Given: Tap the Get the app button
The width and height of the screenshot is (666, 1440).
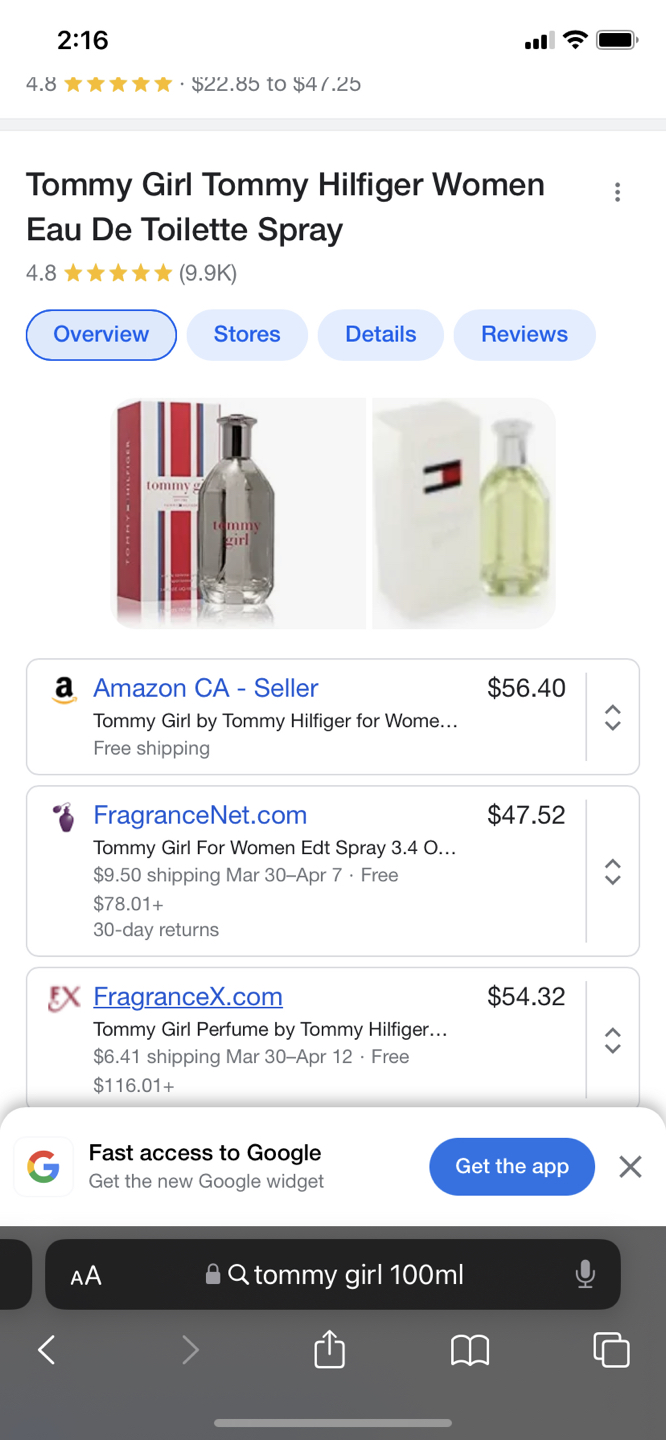Looking at the screenshot, I should pyautogui.click(x=511, y=1166).
